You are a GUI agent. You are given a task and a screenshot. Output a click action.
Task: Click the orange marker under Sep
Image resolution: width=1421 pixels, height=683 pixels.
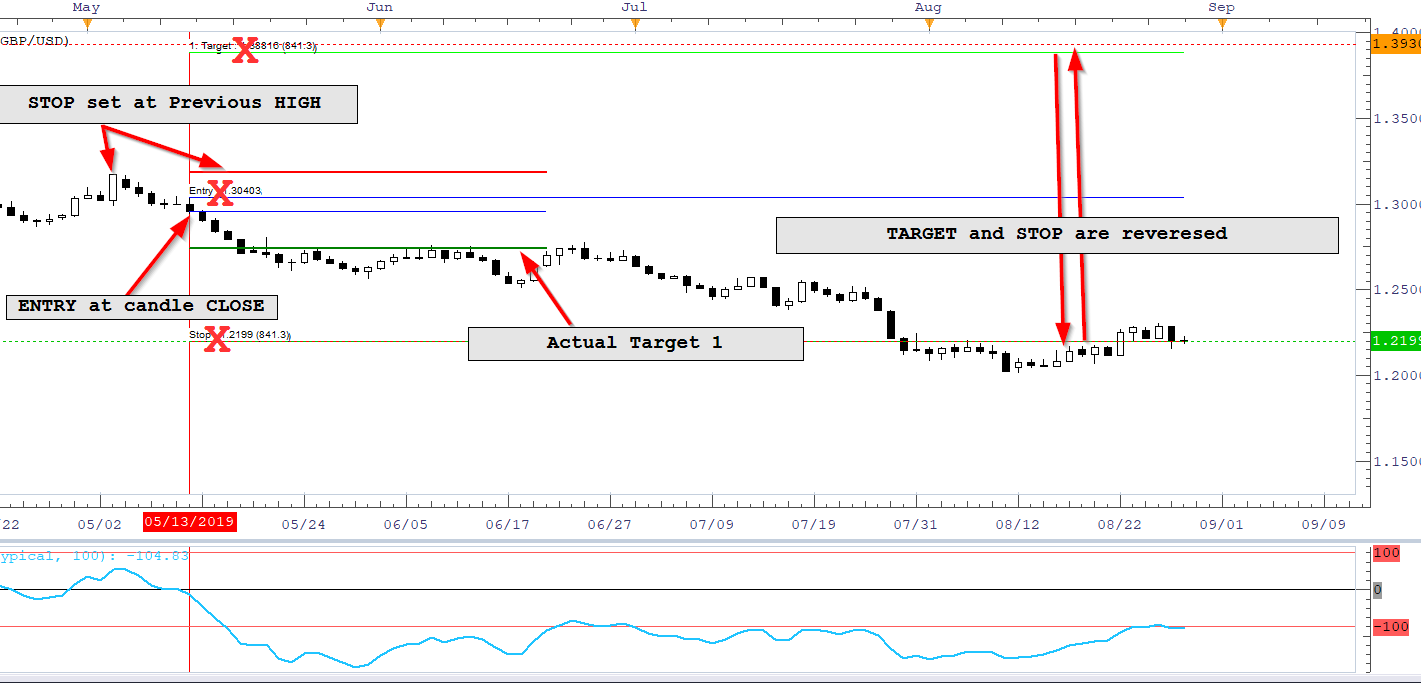[1221, 25]
